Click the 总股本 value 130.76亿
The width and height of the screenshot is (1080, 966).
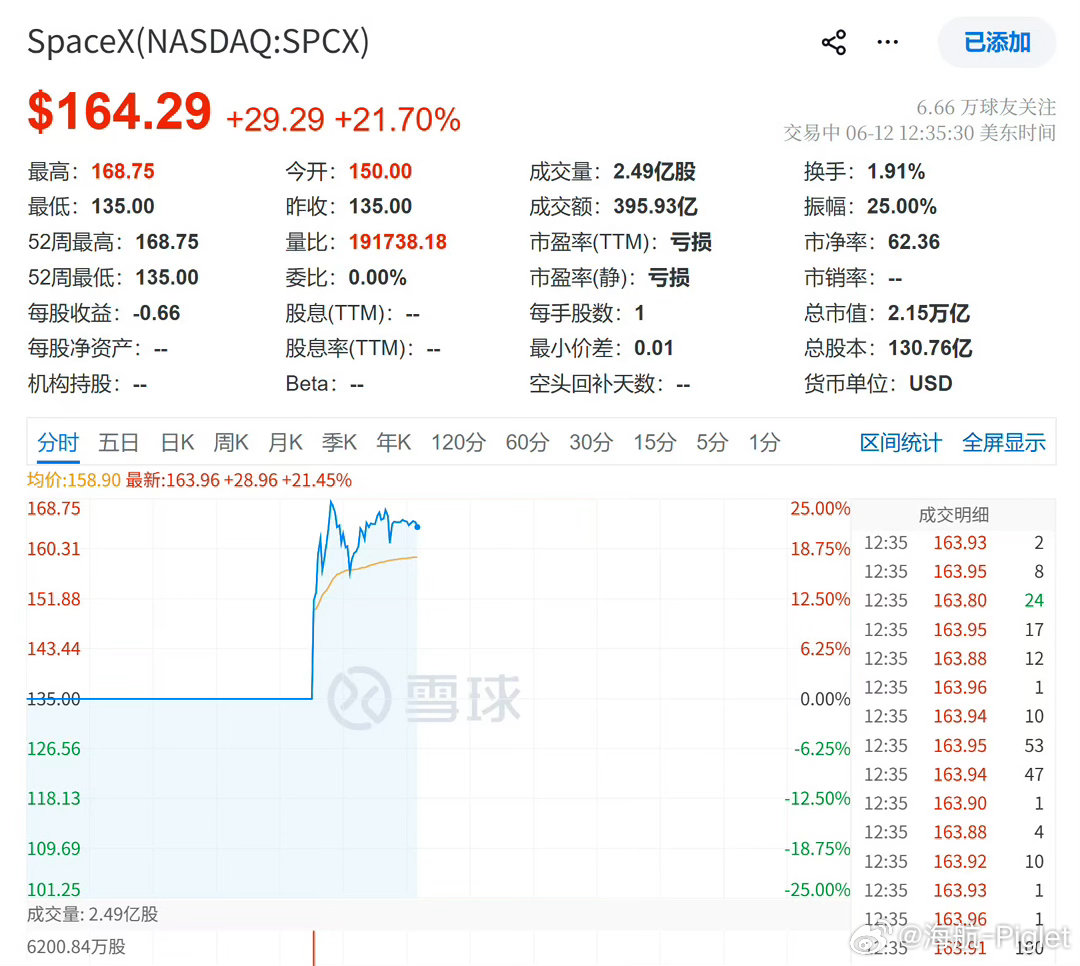point(930,348)
